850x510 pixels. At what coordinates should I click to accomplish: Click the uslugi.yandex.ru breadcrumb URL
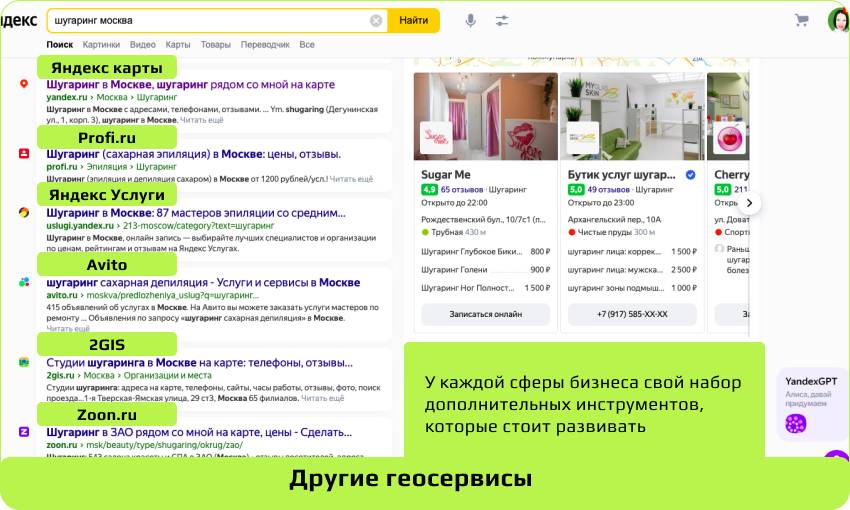[x=160, y=226]
